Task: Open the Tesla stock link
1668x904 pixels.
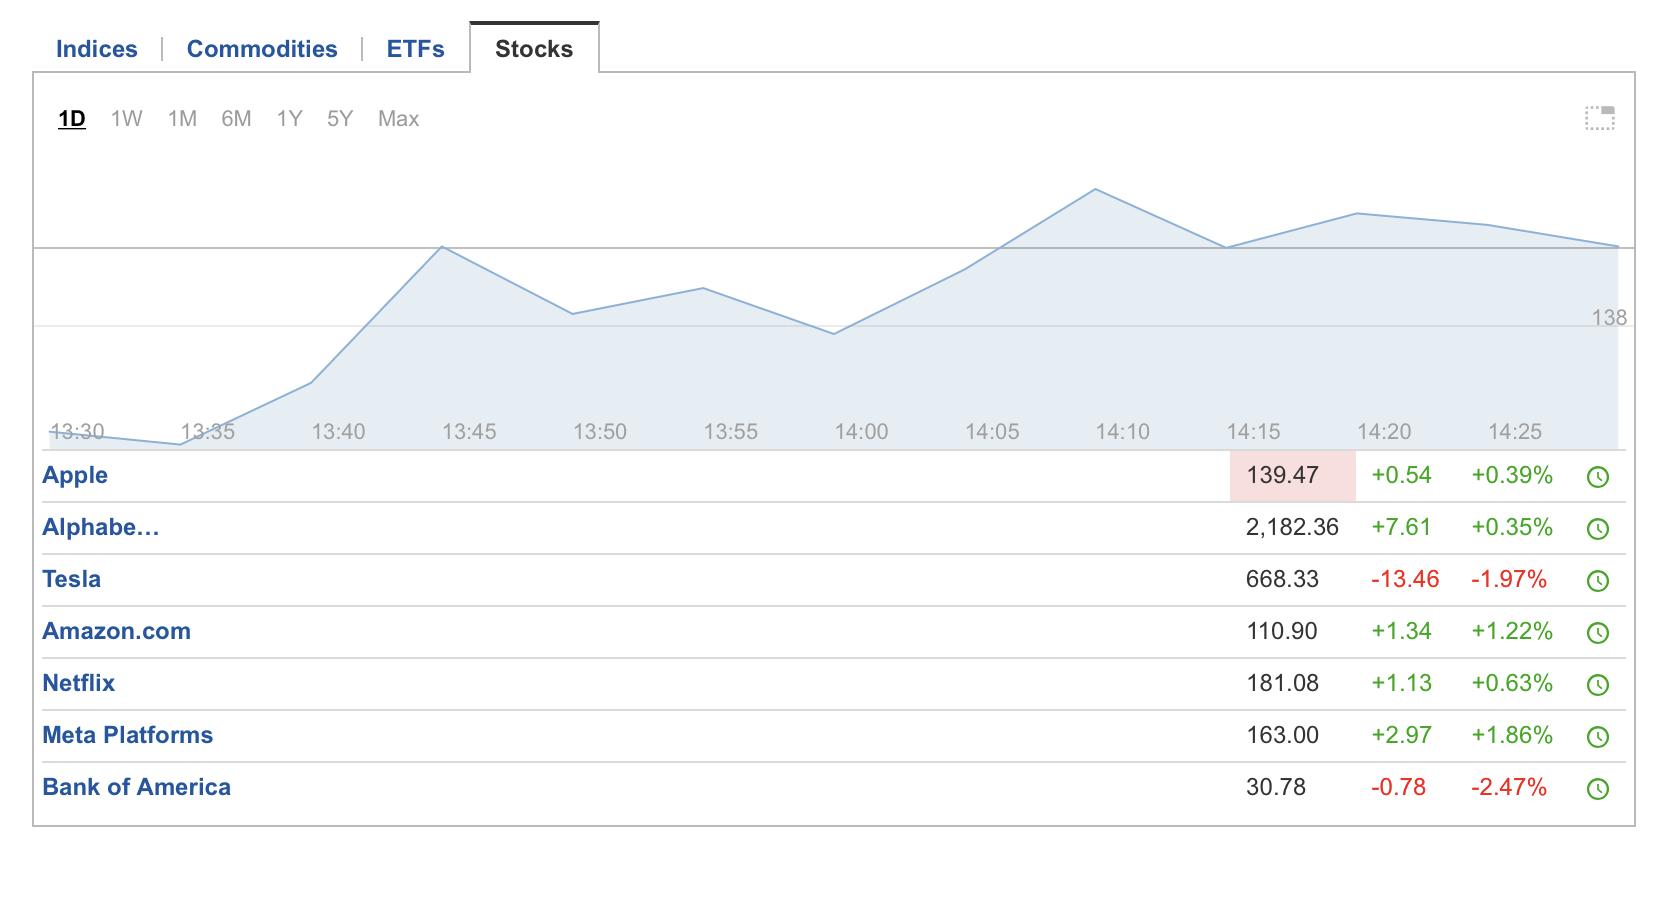Action: coord(72,579)
